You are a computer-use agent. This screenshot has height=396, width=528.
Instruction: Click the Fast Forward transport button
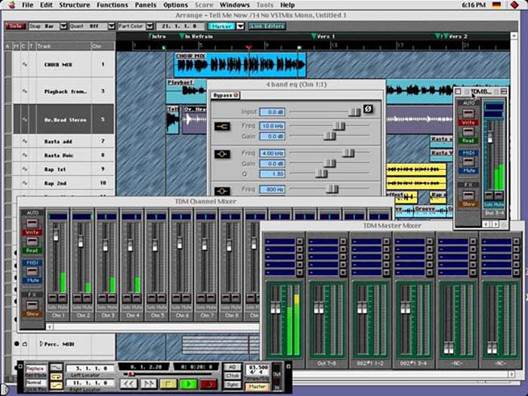150,384
